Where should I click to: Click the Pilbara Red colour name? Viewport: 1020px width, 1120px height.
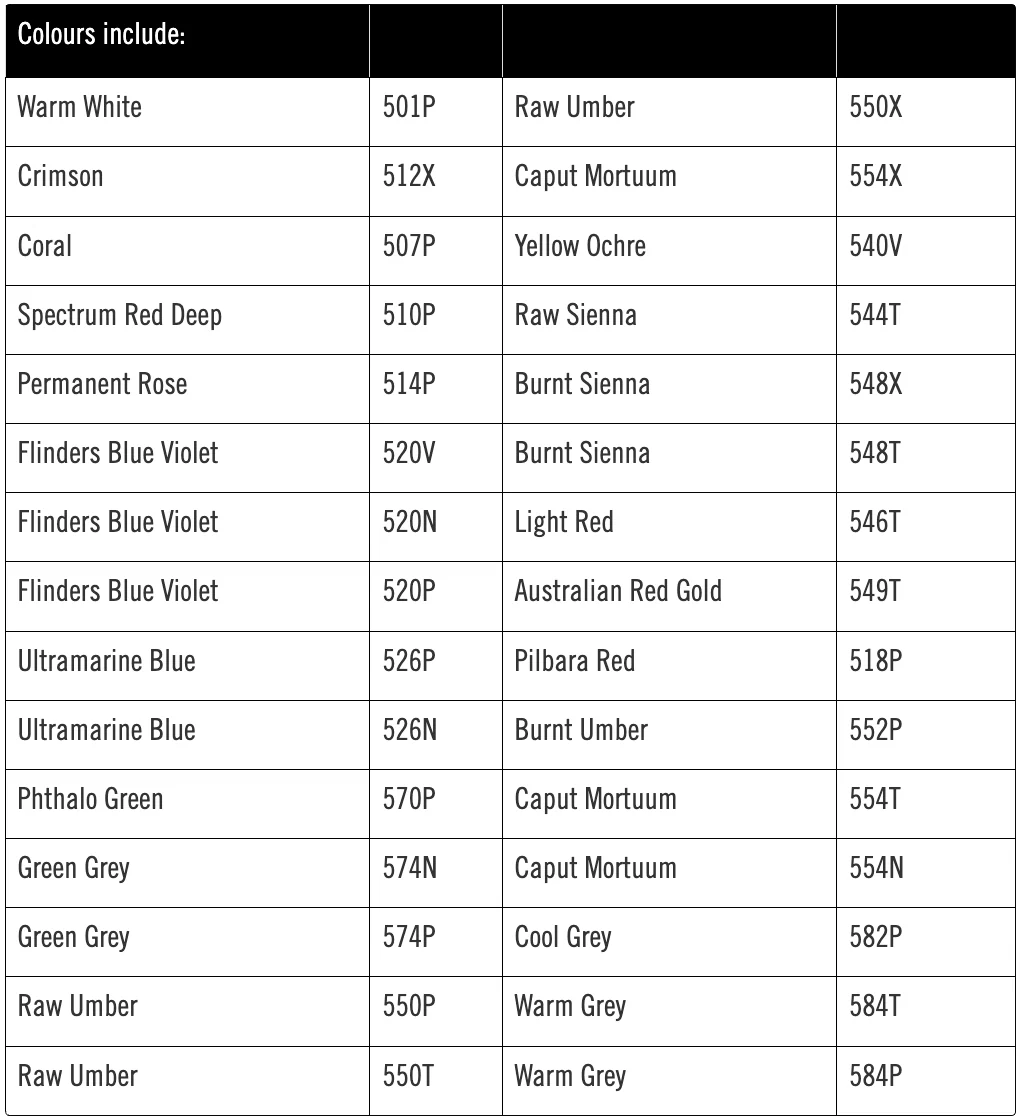coord(575,661)
